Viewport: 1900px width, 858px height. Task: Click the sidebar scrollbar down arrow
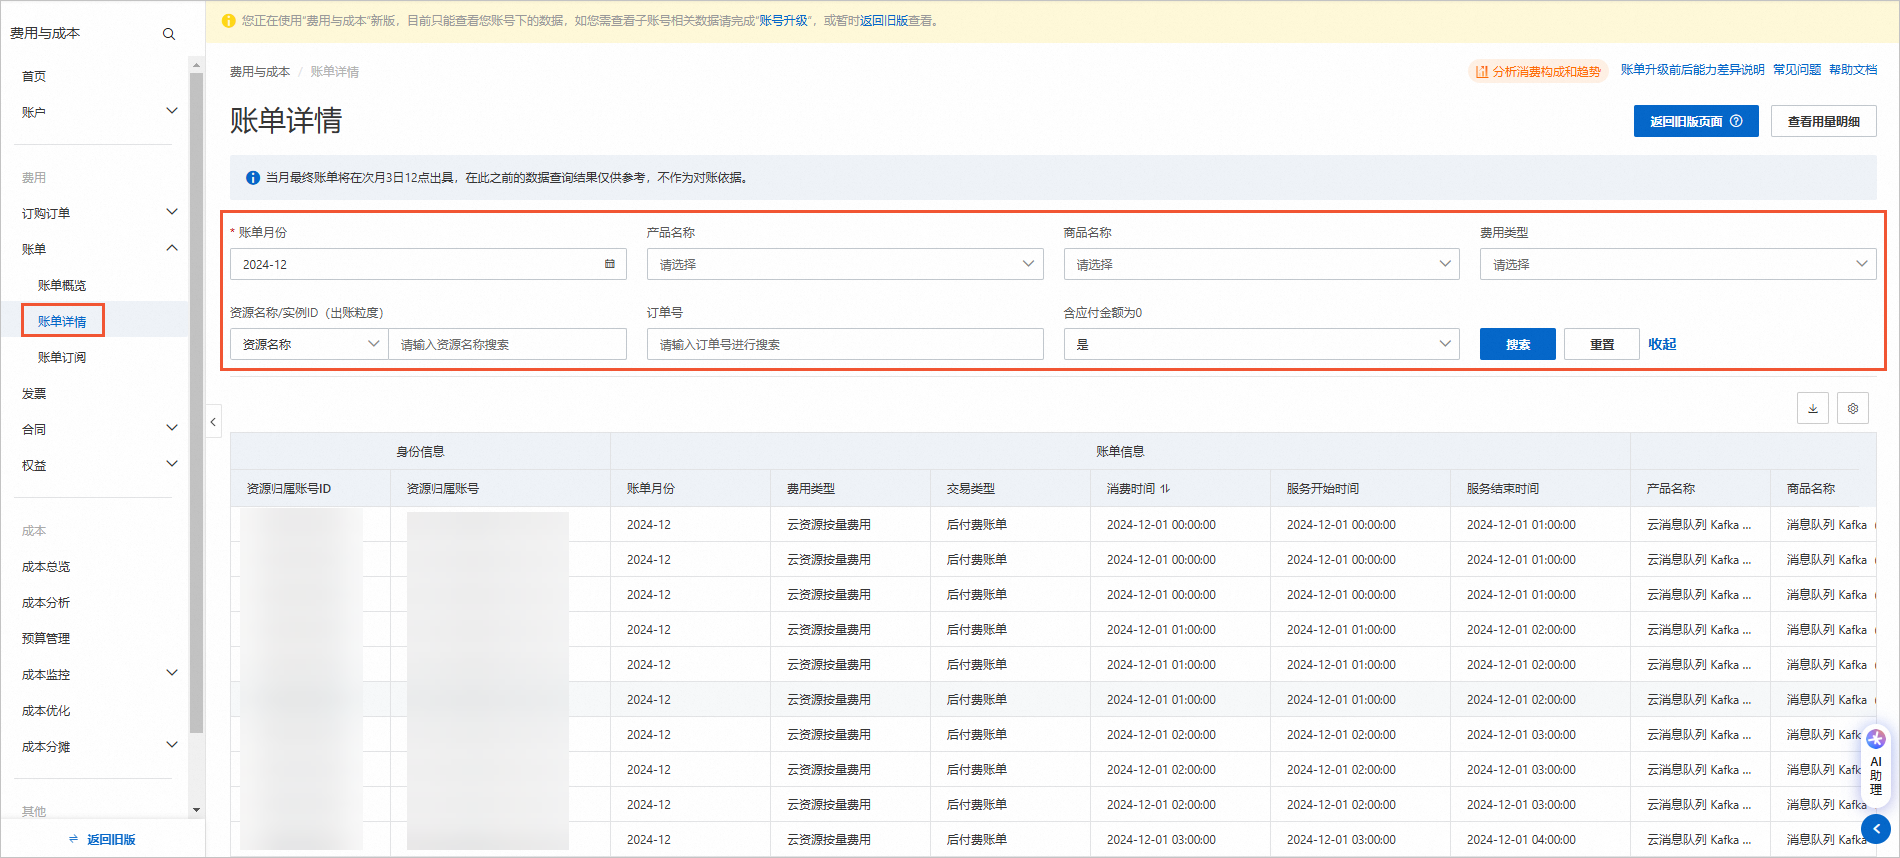tap(196, 810)
